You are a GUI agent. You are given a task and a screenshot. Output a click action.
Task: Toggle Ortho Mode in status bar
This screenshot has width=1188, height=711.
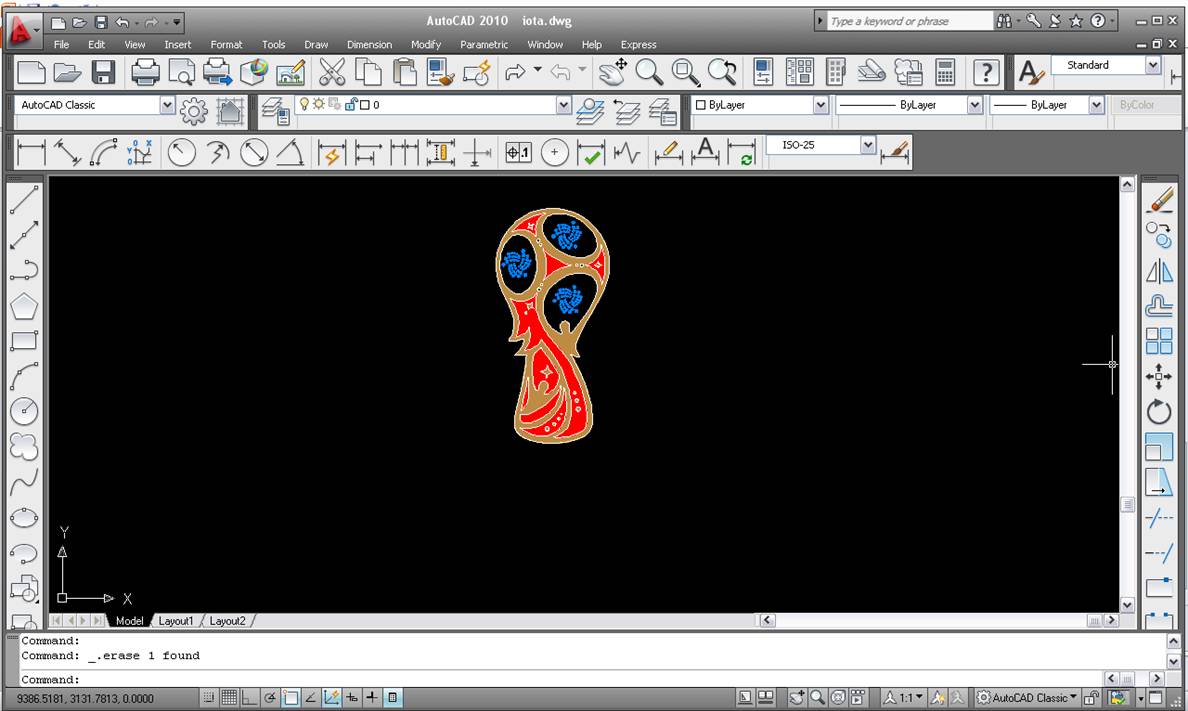[x=249, y=697]
